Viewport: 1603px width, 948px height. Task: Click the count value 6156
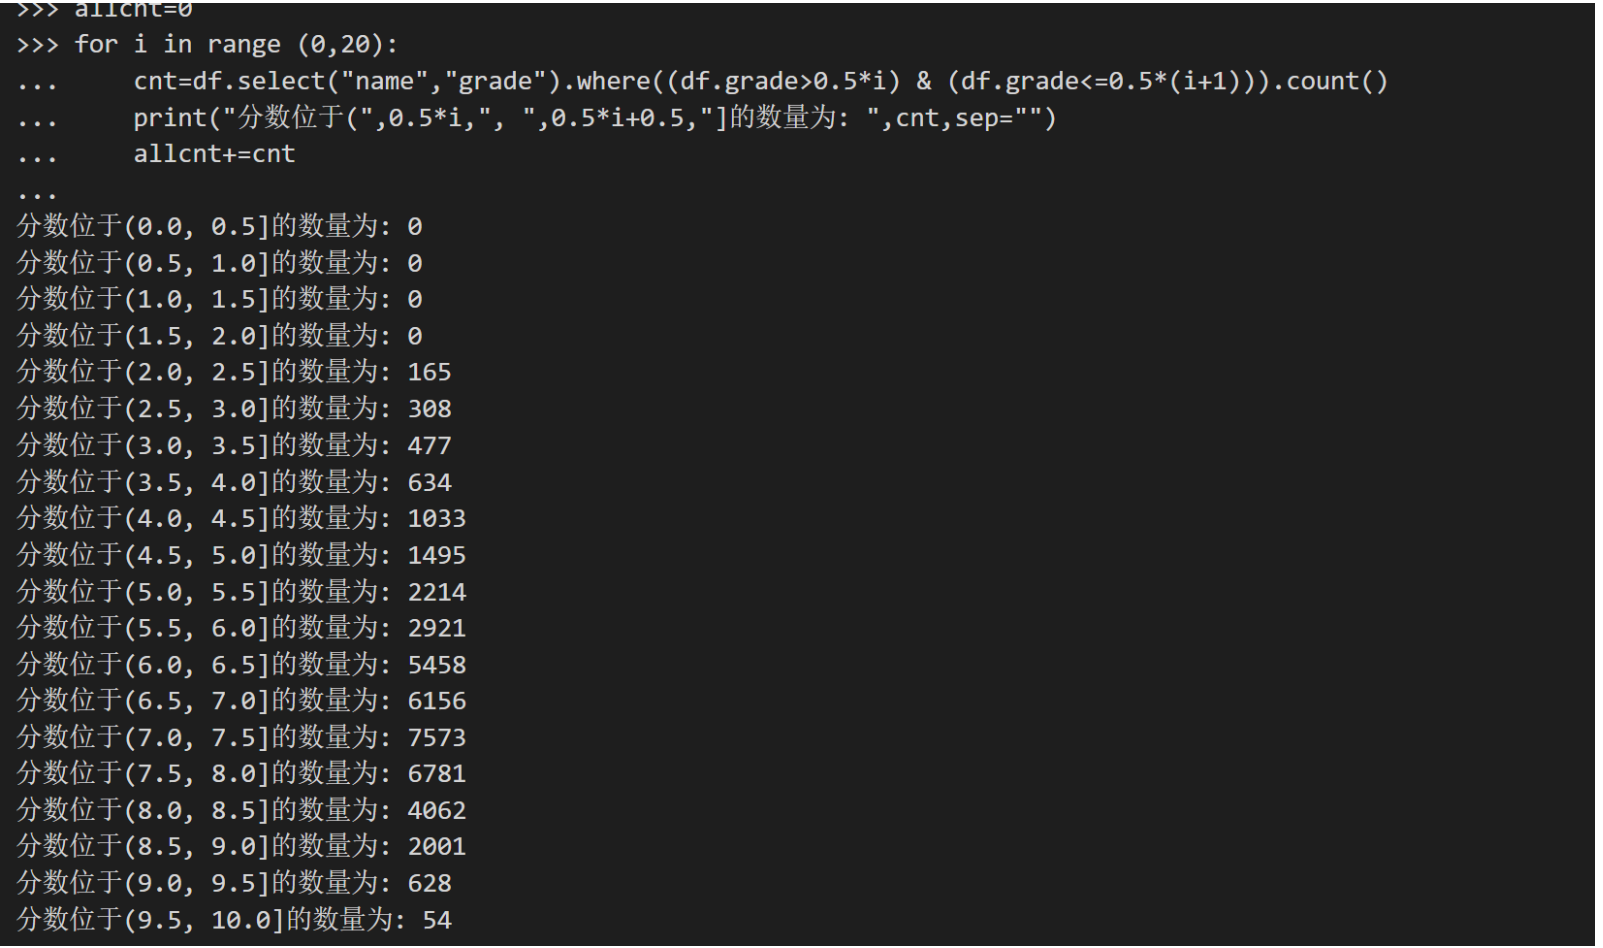coord(436,701)
